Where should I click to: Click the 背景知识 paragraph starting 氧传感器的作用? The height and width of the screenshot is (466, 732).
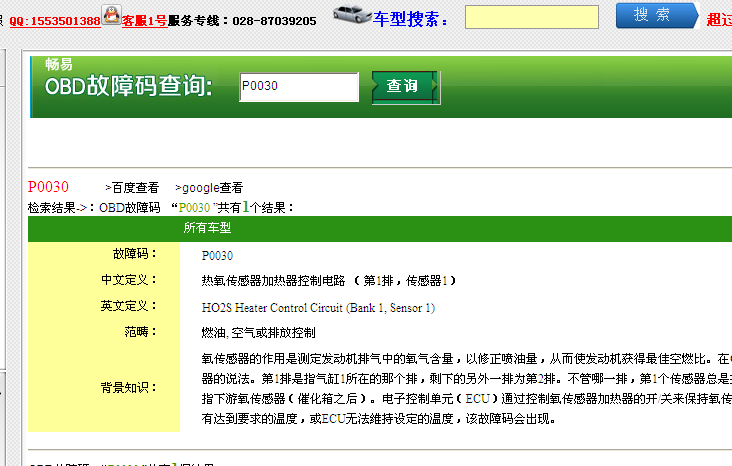(467, 389)
